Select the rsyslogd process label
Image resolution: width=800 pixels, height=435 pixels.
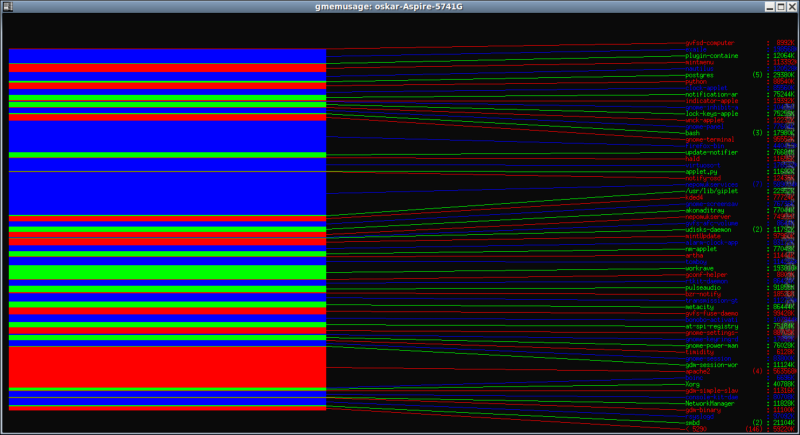coord(699,417)
